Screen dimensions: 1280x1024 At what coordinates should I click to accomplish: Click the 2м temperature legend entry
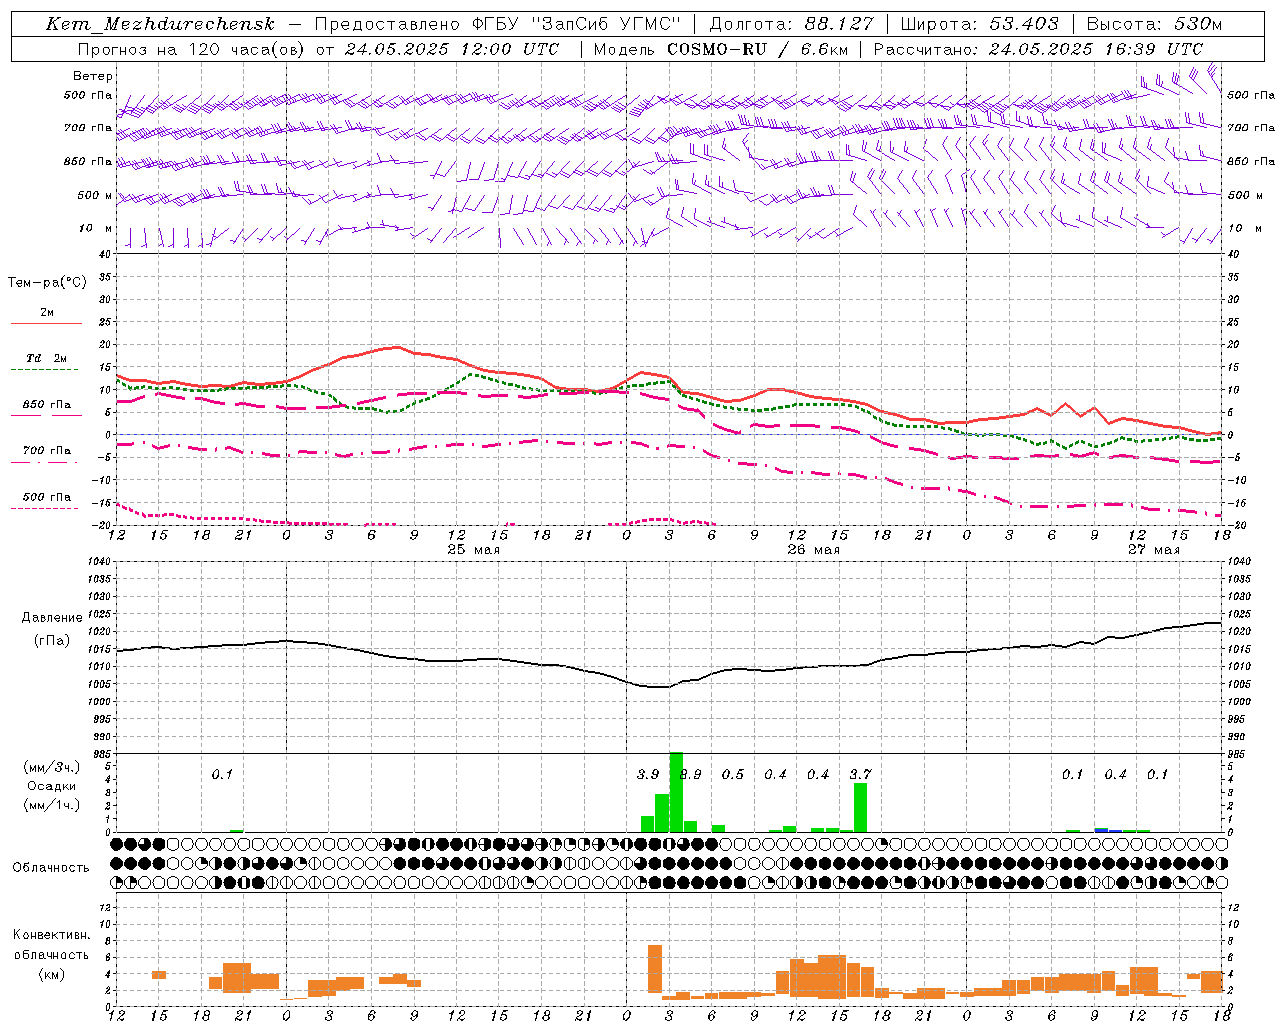pyautogui.click(x=47, y=313)
